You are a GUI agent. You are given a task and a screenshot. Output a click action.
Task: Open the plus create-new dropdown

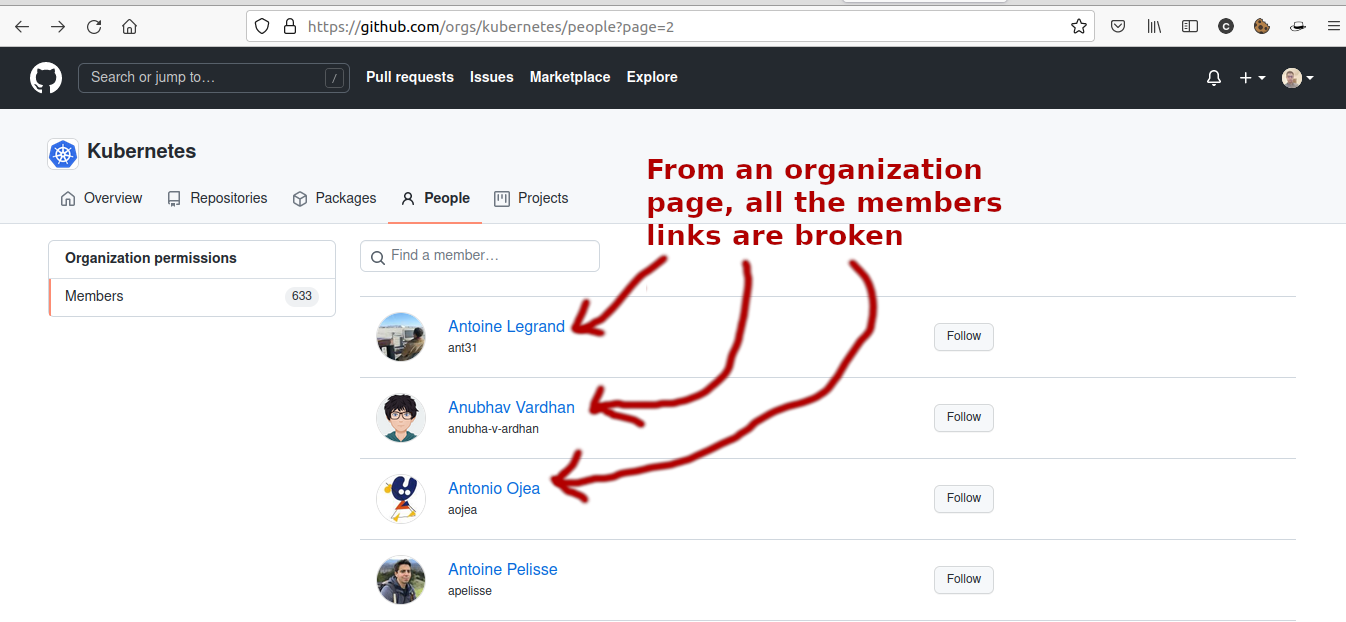(1252, 77)
